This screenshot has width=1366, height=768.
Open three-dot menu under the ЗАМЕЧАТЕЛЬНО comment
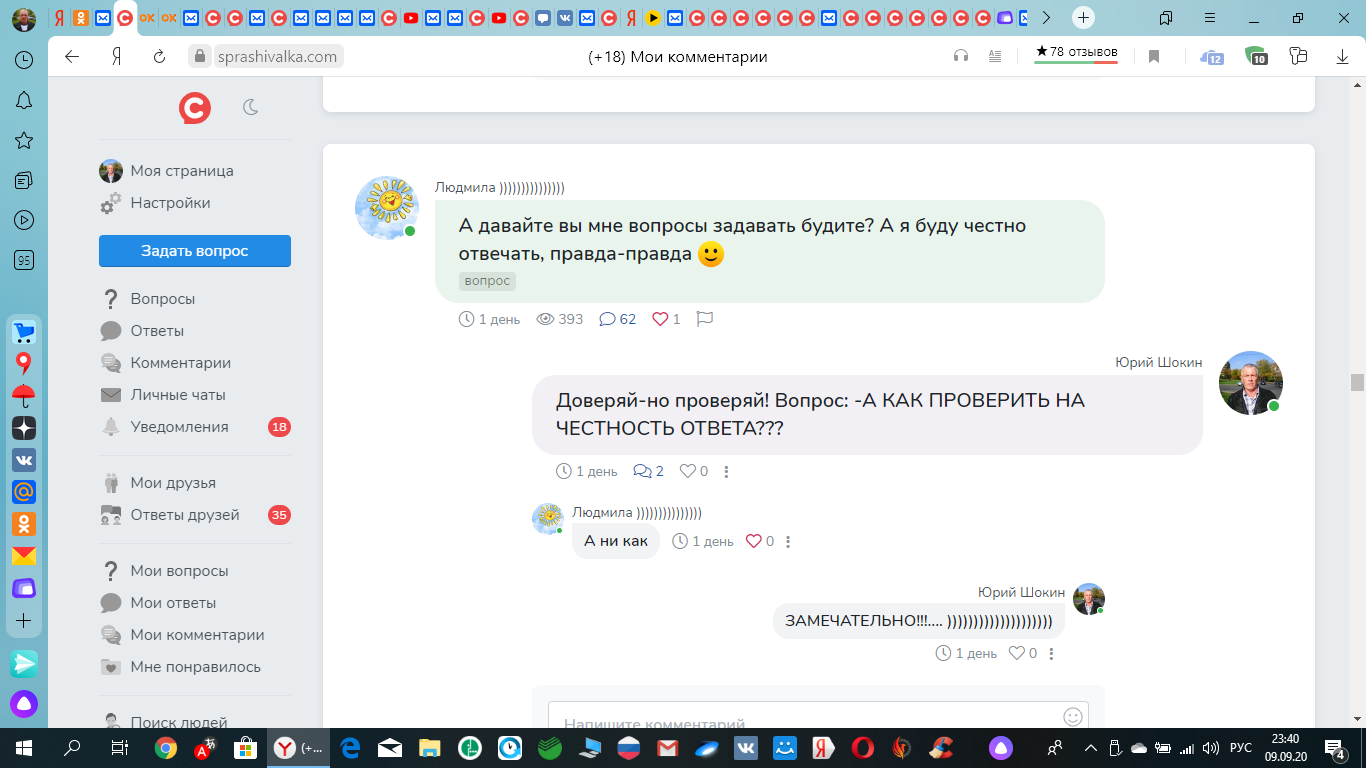coord(1051,654)
